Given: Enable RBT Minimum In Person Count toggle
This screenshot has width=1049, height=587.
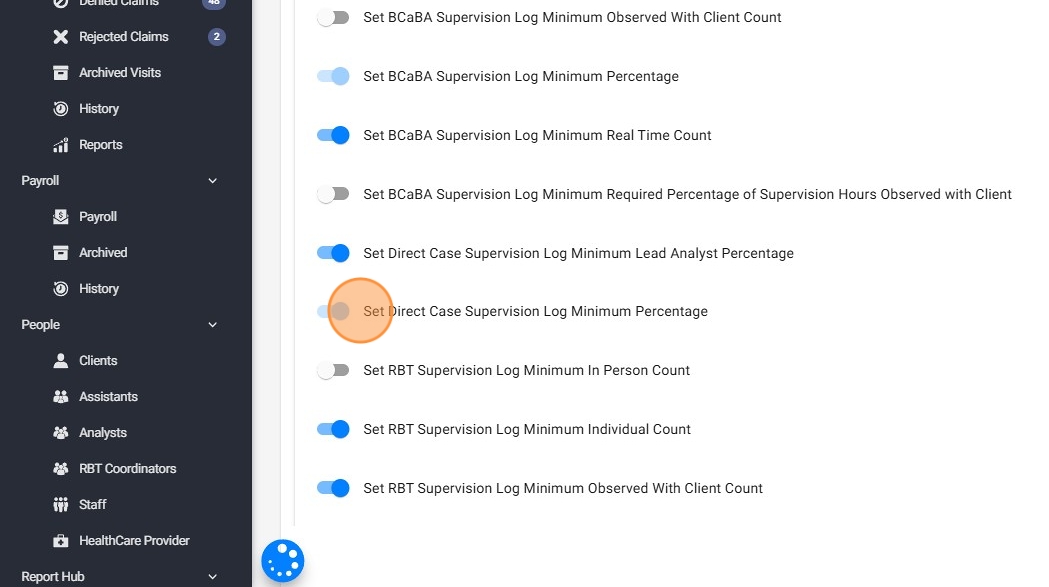Looking at the screenshot, I should click(x=333, y=371).
